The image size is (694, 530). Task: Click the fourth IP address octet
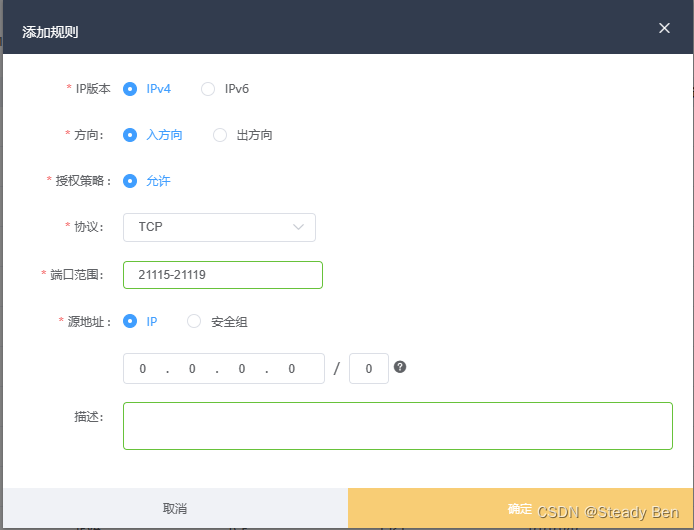pyautogui.click(x=291, y=369)
